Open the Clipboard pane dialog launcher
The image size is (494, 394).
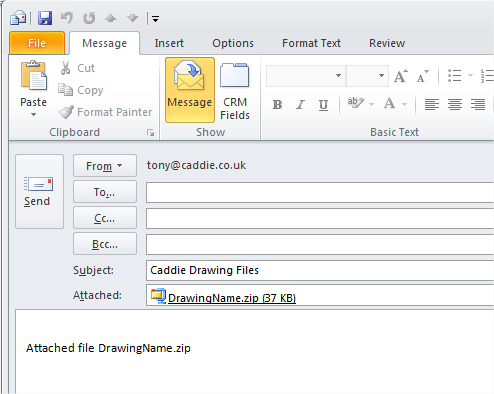(x=150, y=133)
